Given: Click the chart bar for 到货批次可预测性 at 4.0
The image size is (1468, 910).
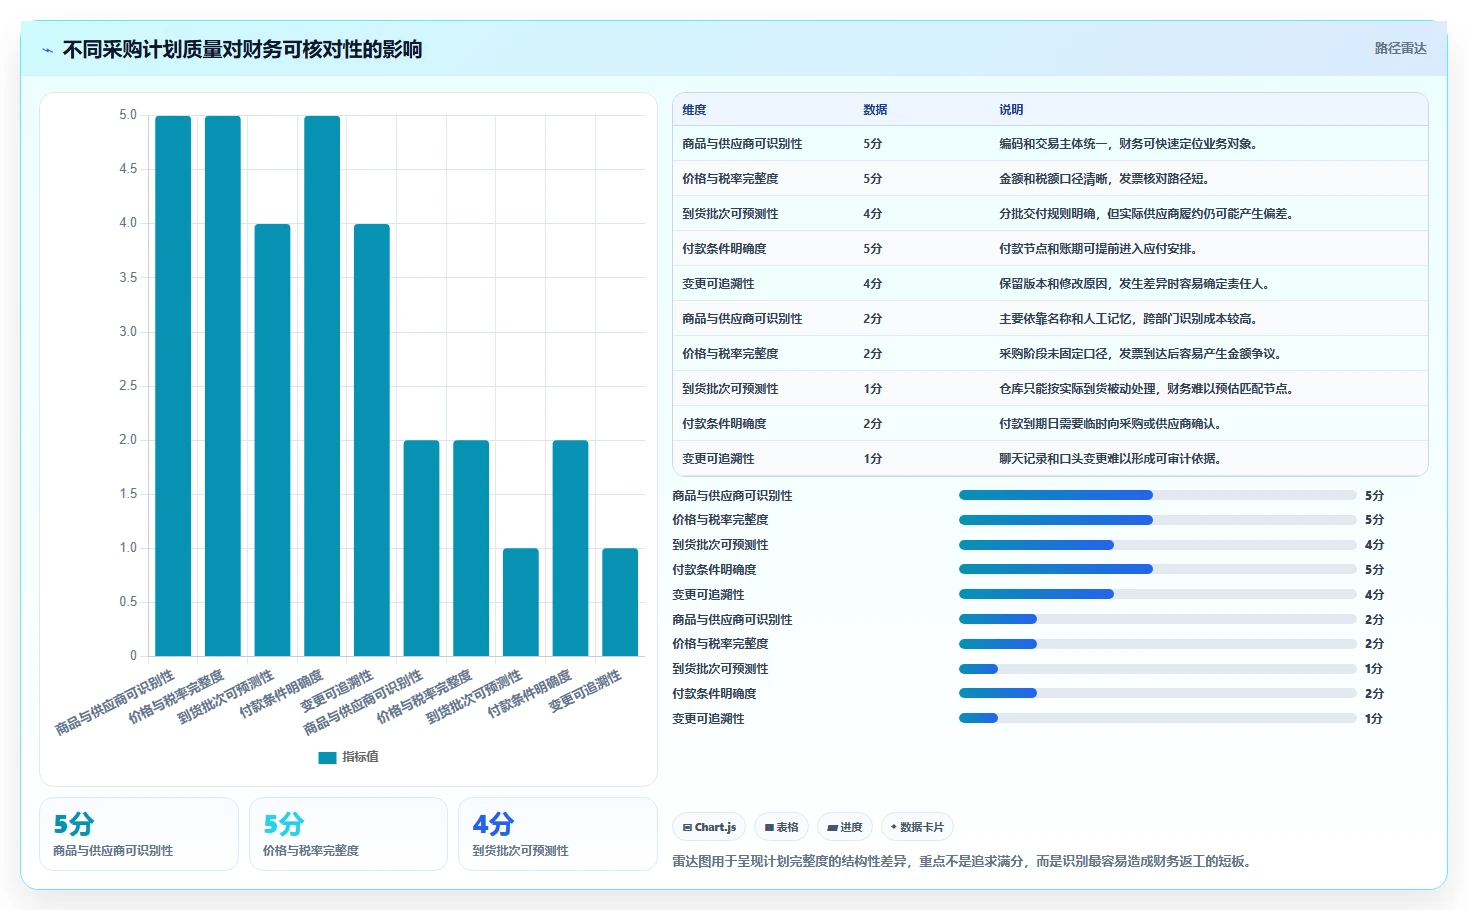Looking at the screenshot, I should (272, 440).
